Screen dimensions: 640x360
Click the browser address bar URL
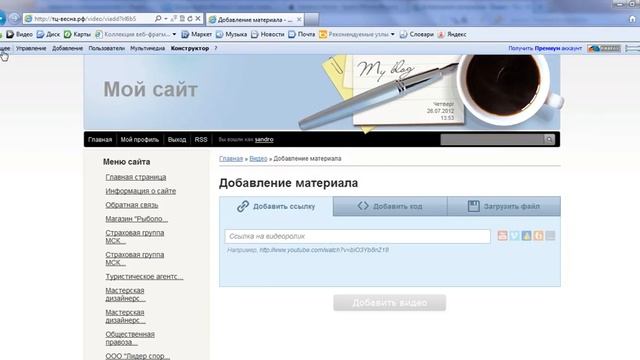[x=85, y=19]
